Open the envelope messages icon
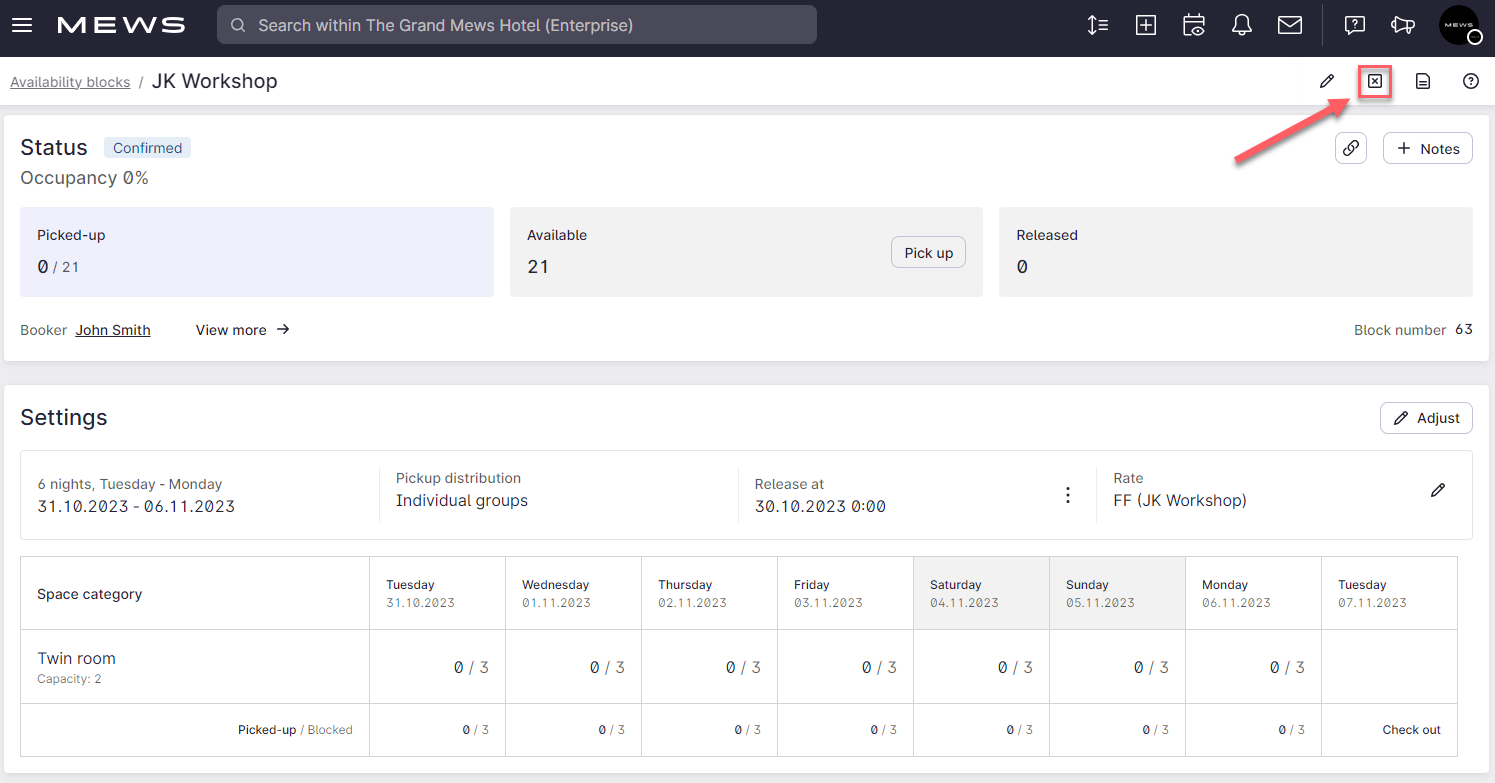This screenshot has width=1495, height=783. pos(1290,25)
